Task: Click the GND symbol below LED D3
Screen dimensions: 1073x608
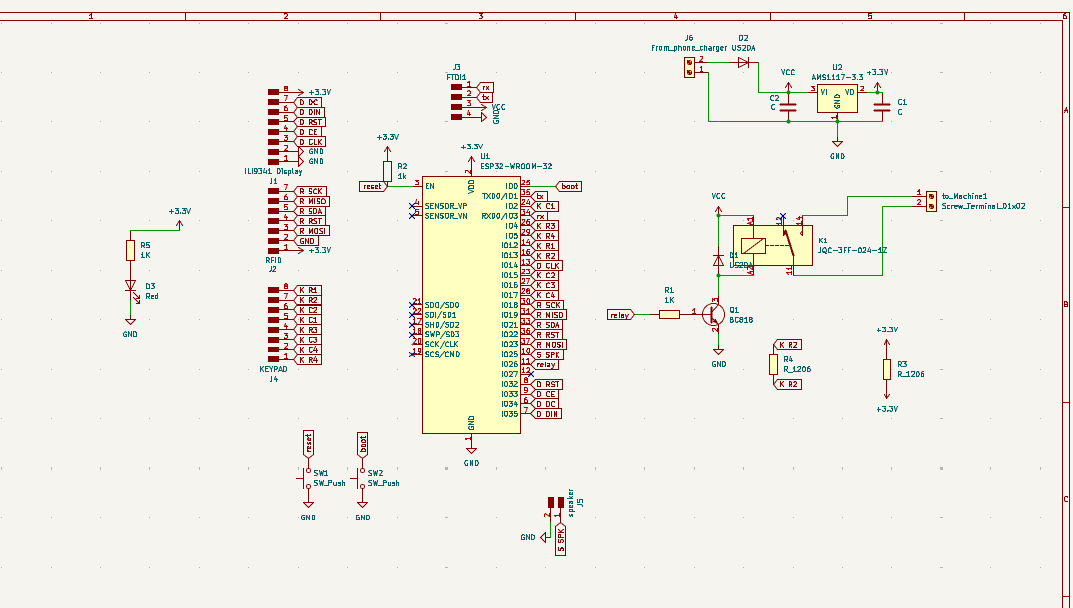Action: (130, 321)
